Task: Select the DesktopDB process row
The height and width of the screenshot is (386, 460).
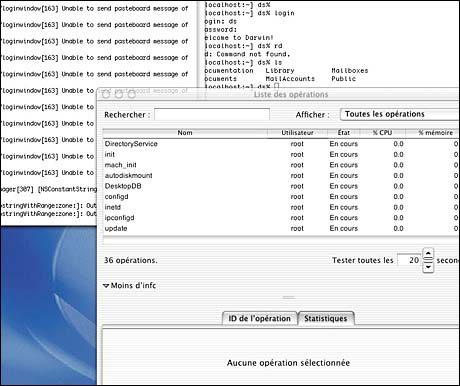Action: pos(281,186)
